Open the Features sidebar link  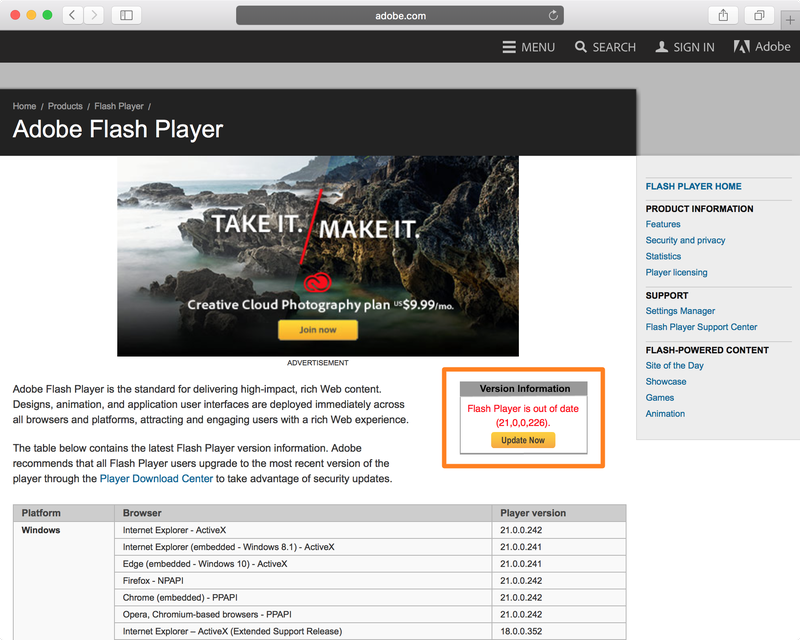(x=663, y=224)
